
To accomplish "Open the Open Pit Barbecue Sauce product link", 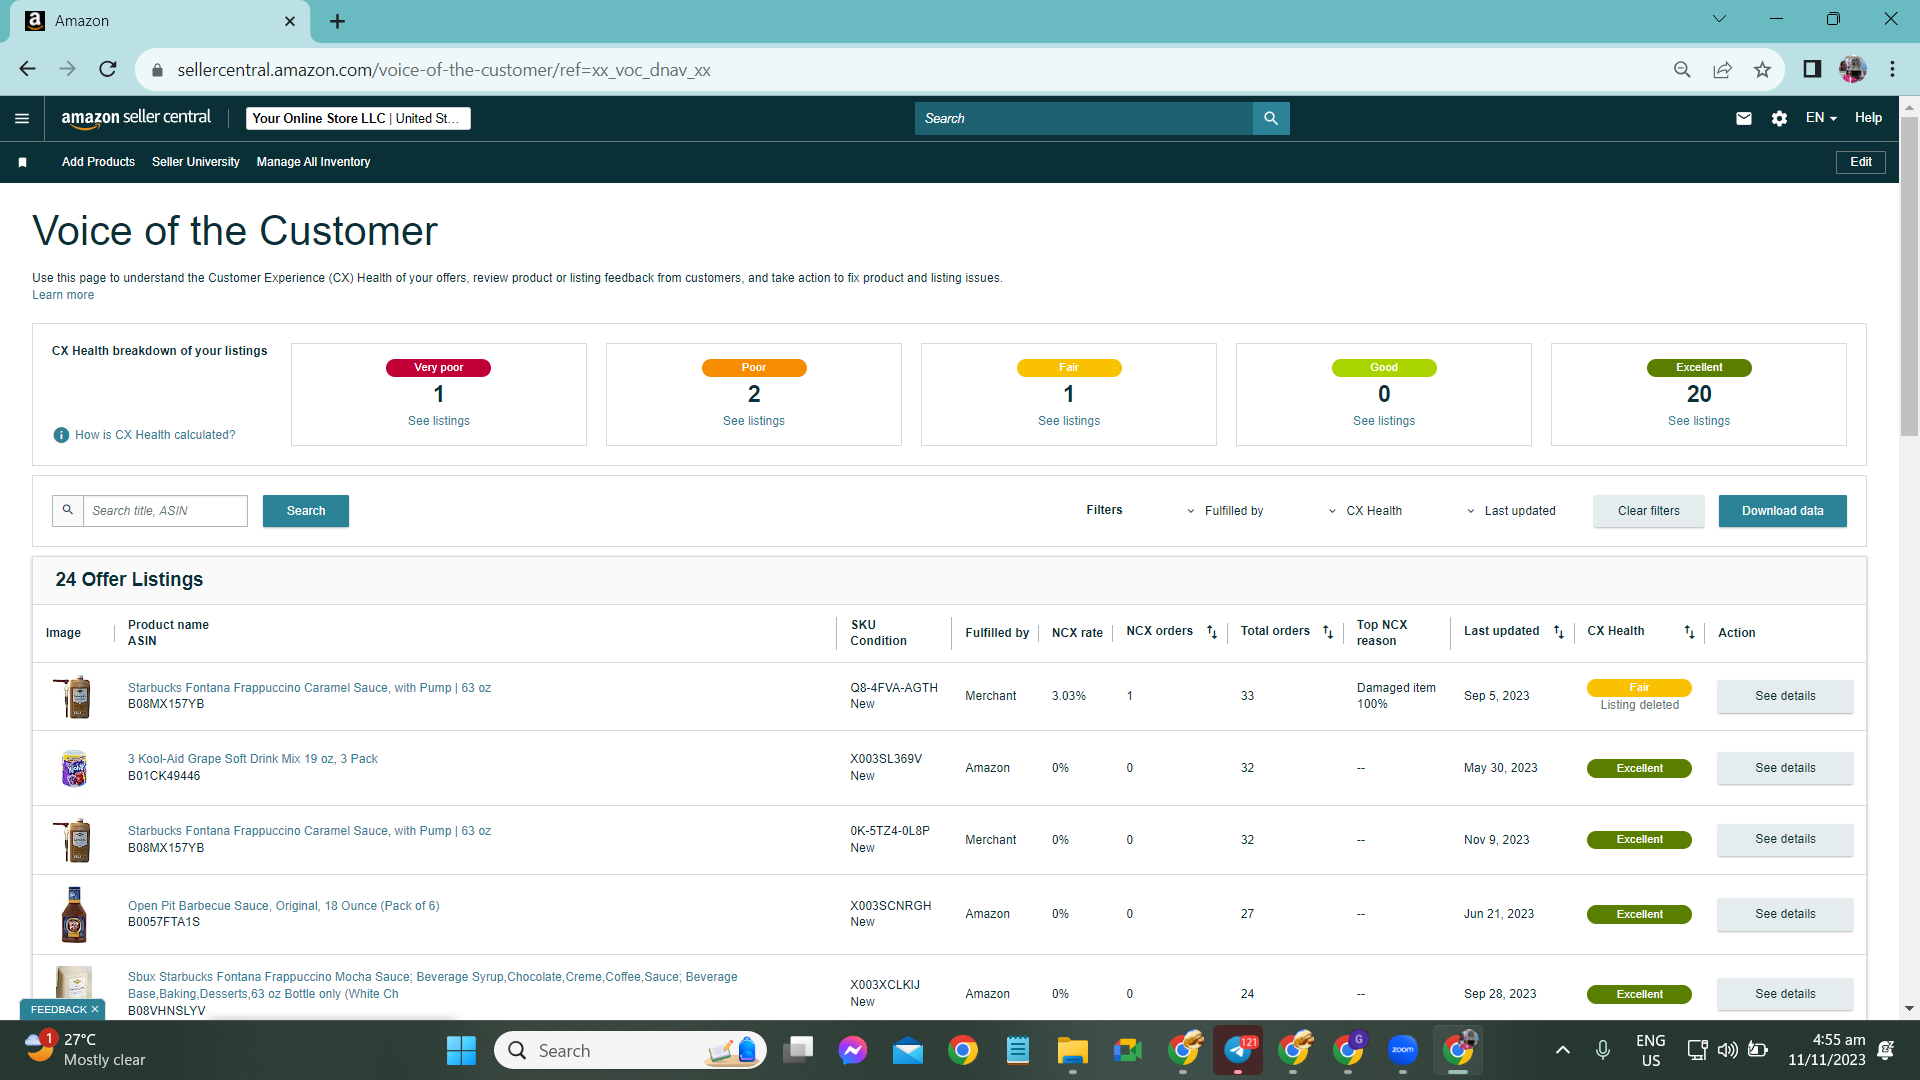I will (x=284, y=906).
